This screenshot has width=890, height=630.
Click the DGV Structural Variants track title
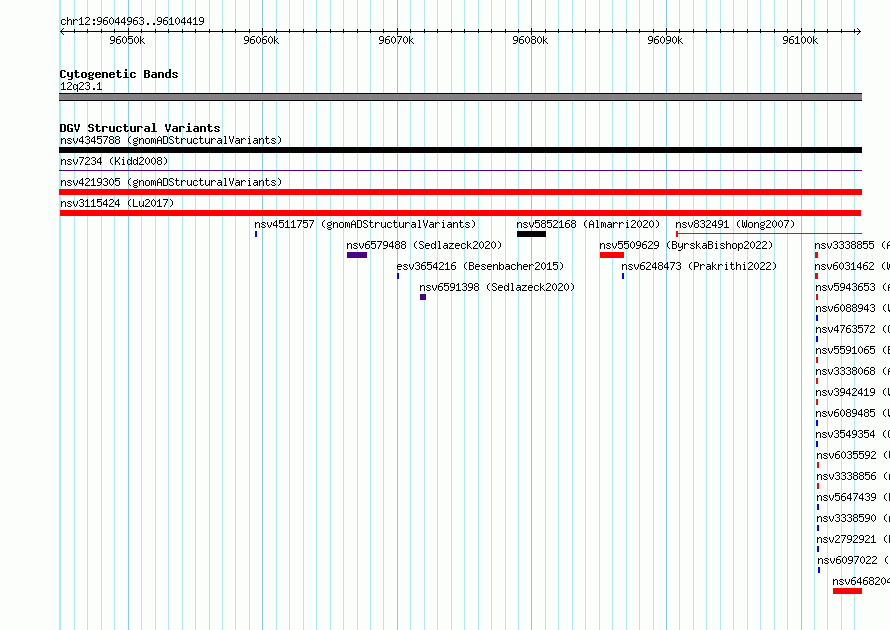(140, 128)
